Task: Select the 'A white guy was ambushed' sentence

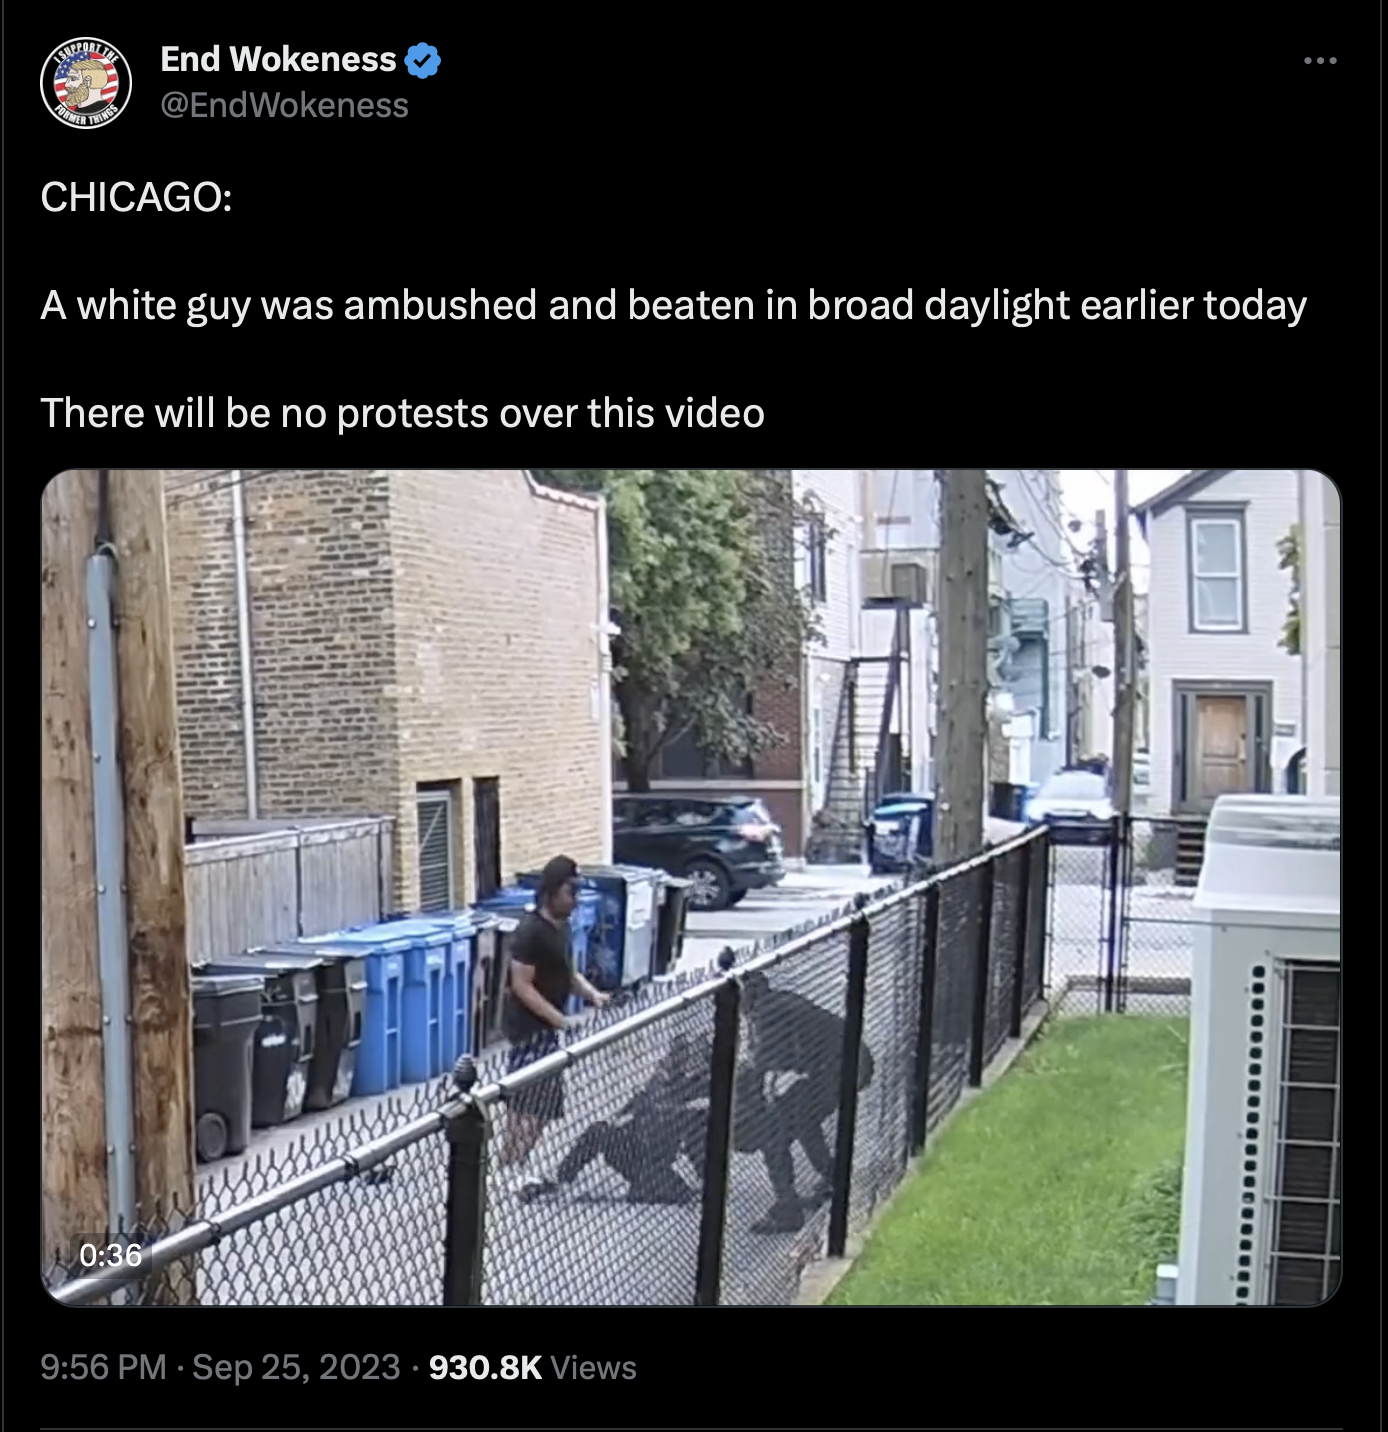Action: [673, 305]
